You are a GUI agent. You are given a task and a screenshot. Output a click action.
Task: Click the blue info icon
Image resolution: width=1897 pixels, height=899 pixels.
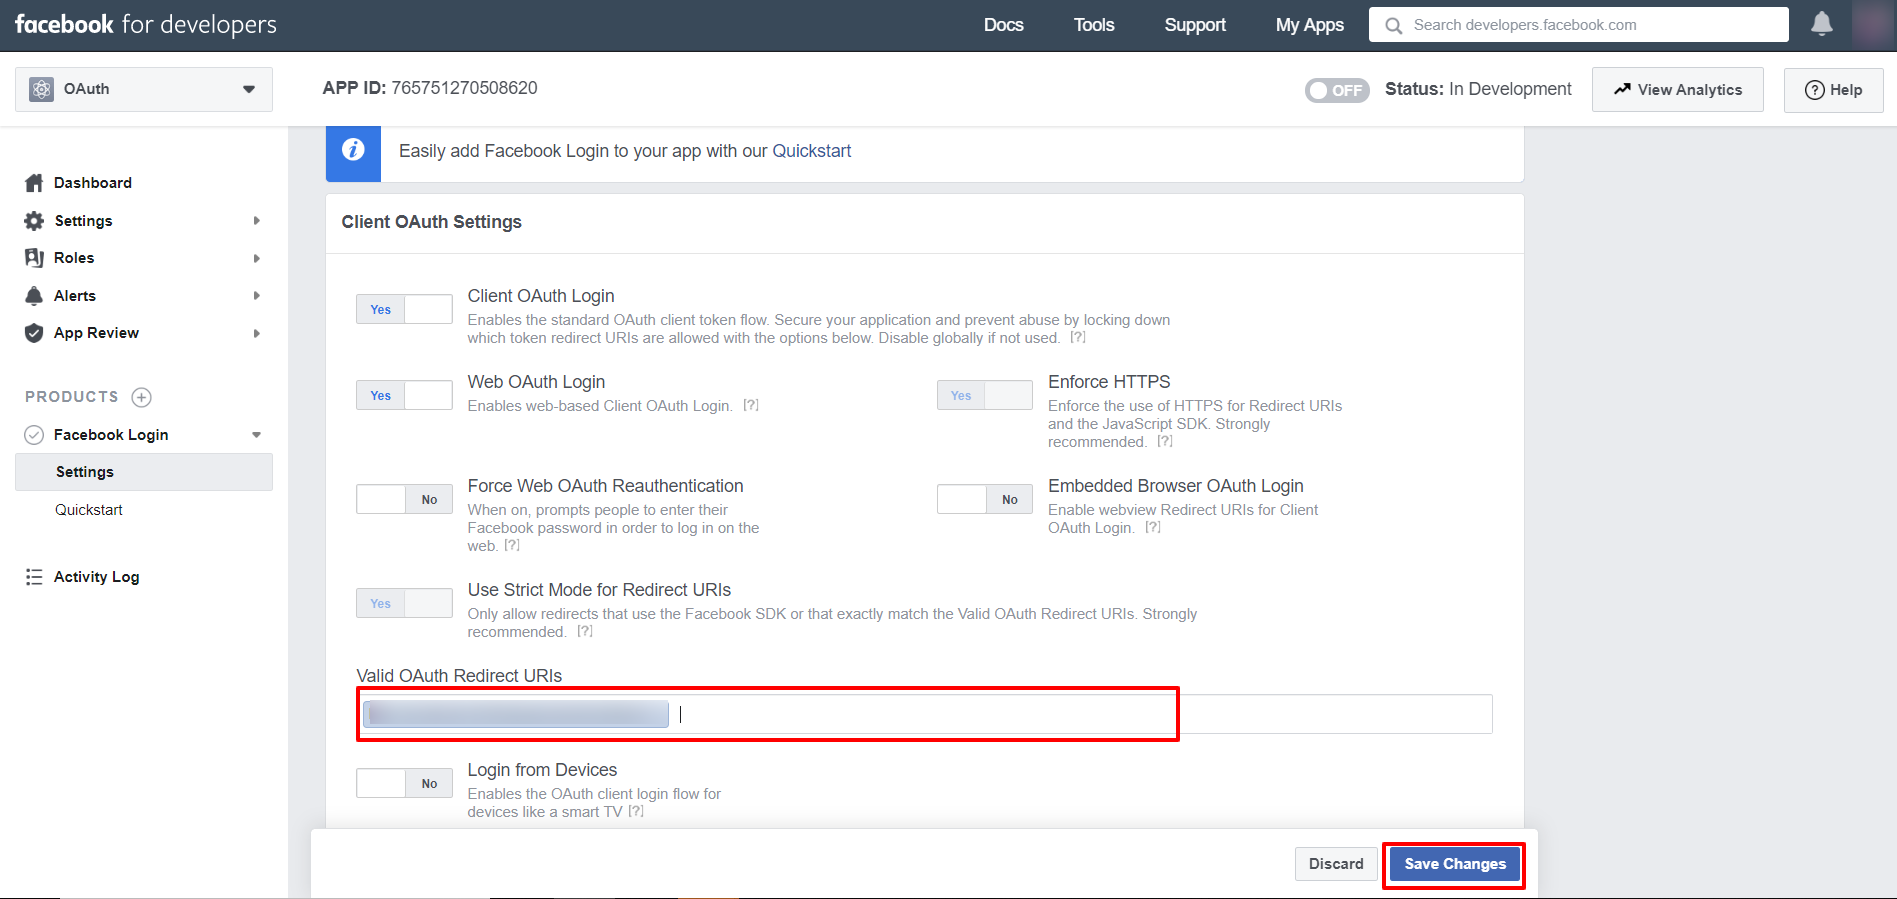[353, 150]
